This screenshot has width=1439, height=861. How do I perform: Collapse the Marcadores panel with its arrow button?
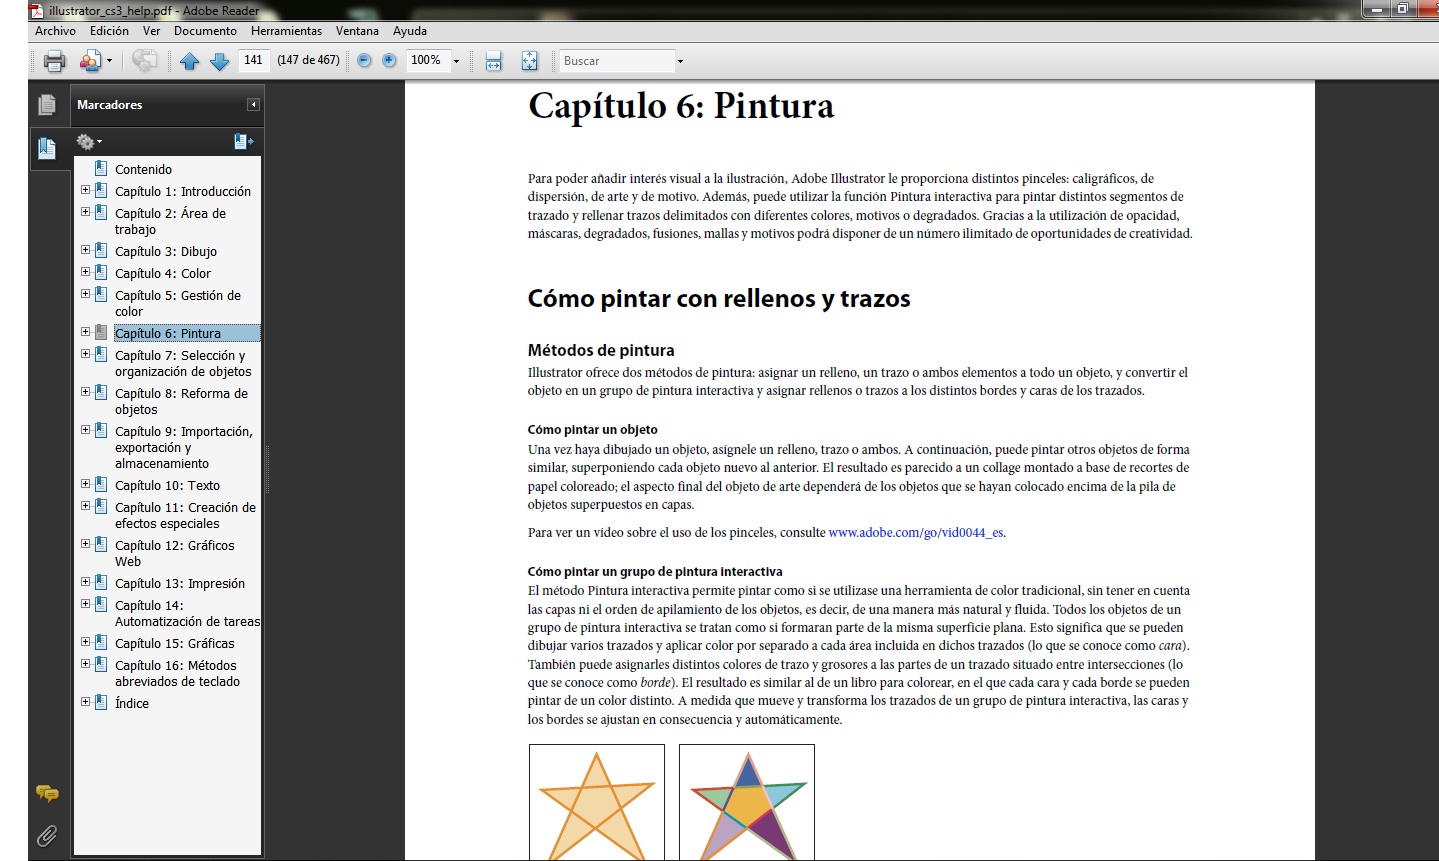tap(253, 105)
